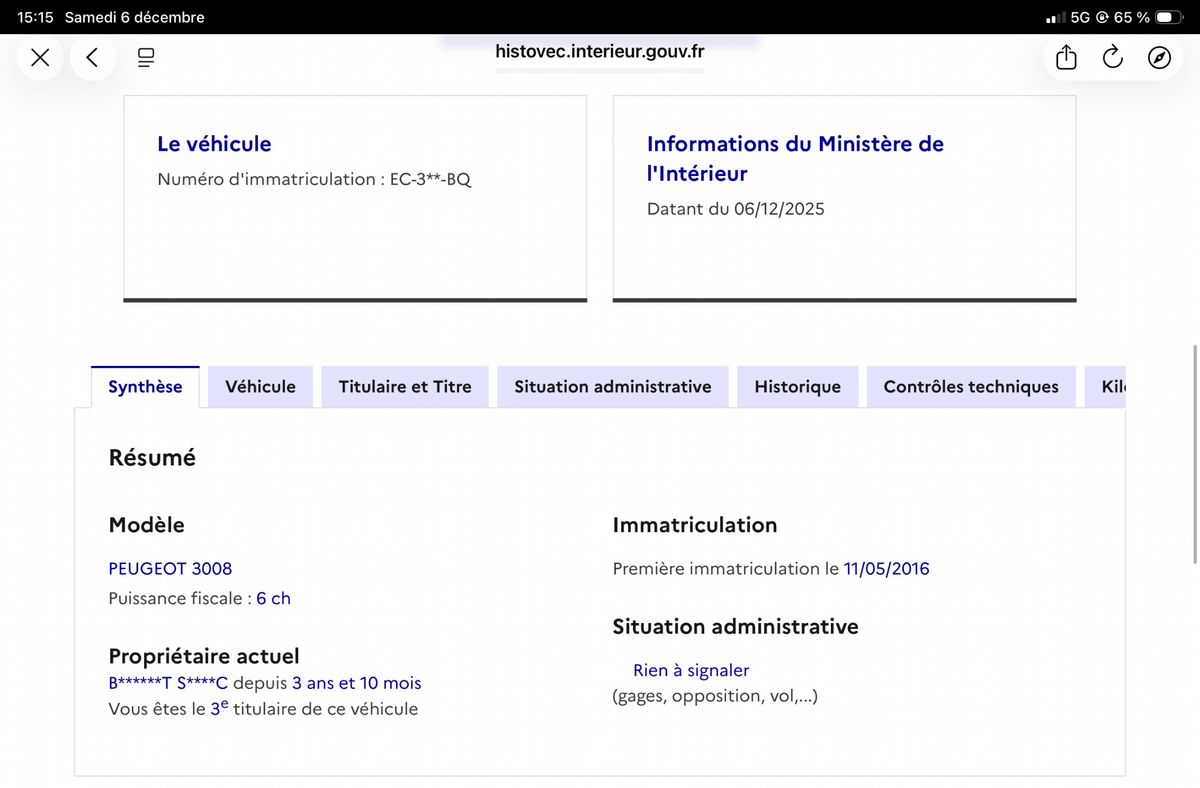Click the Datant du 06/12/2025 text
This screenshot has height=788, width=1200.
[x=736, y=209]
